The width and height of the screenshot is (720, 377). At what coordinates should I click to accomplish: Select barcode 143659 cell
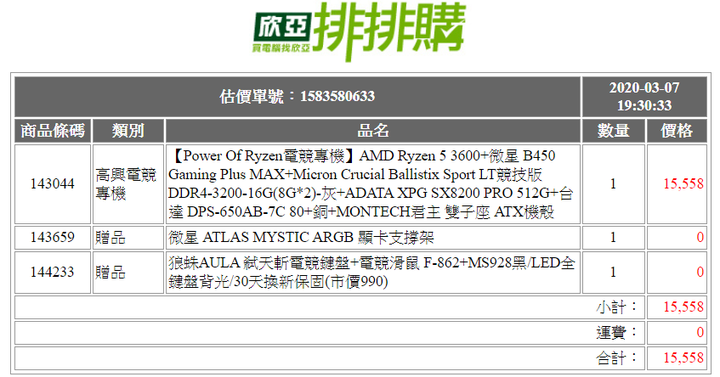click(x=53, y=237)
